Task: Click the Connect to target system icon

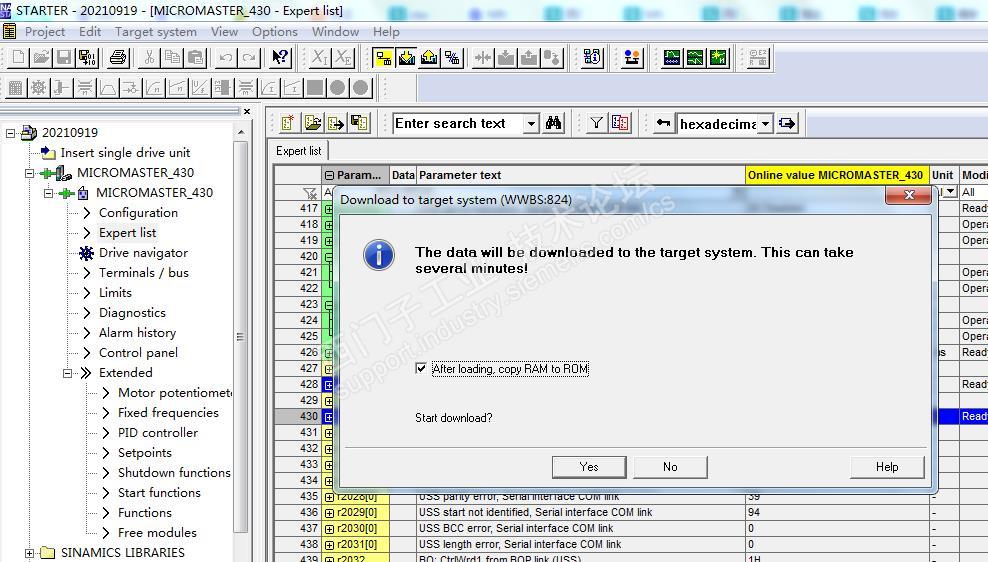Action: (x=383, y=58)
